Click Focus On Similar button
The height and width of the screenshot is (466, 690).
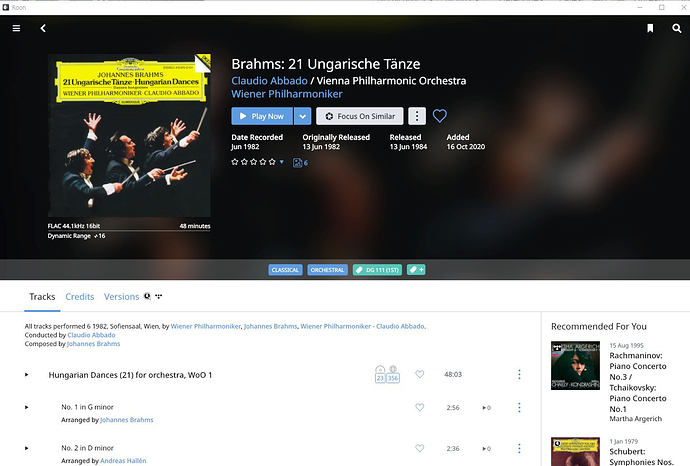(x=360, y=116)
